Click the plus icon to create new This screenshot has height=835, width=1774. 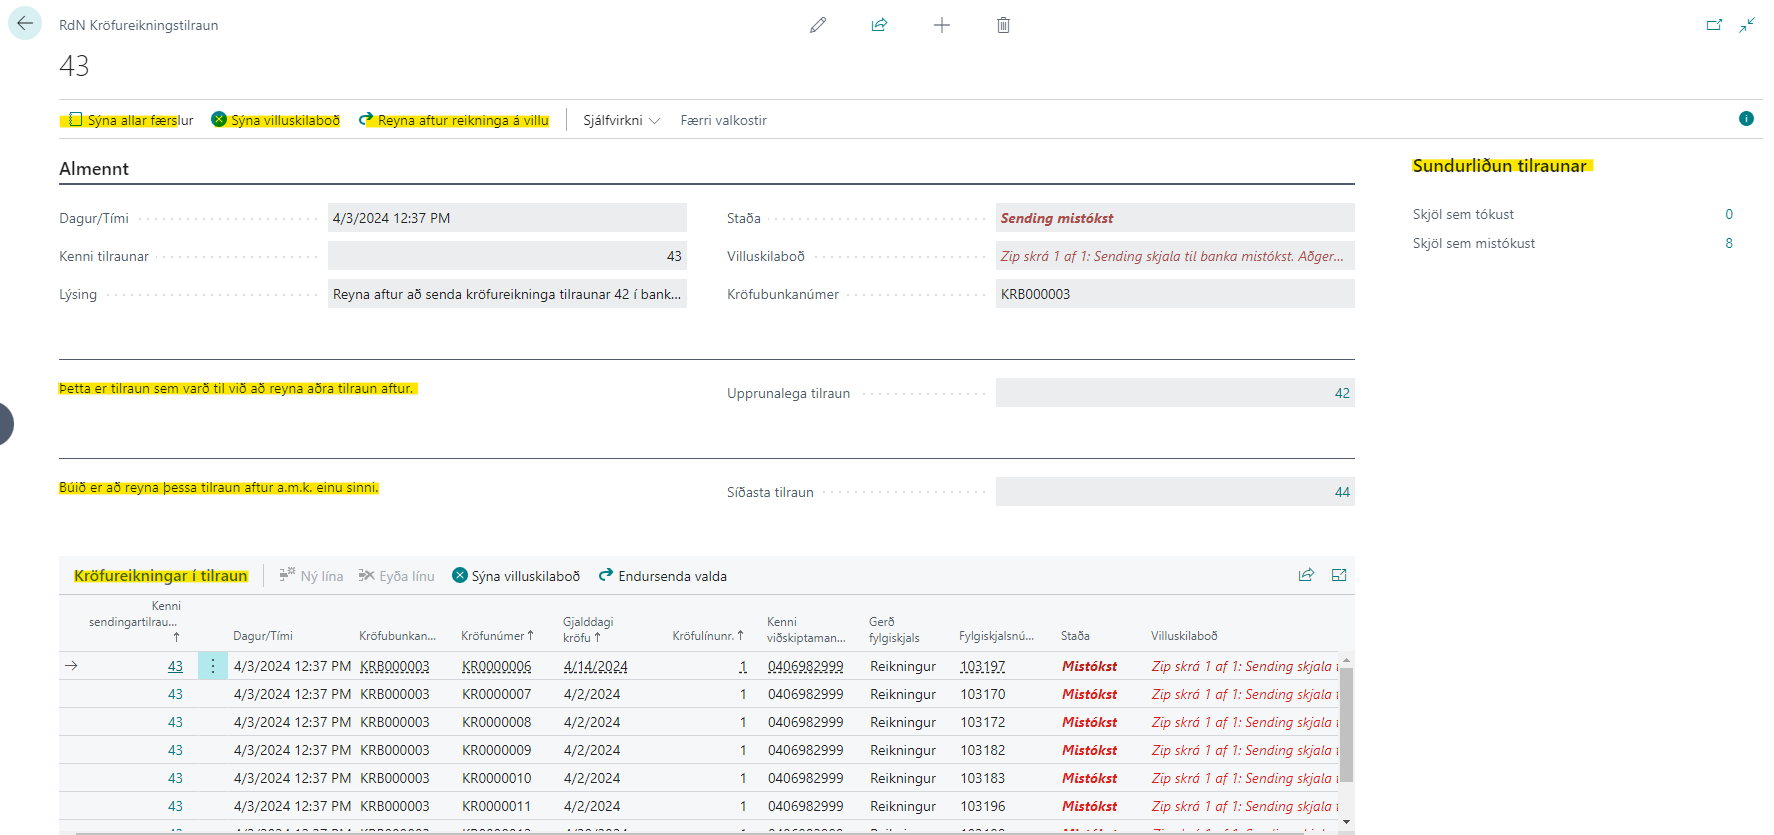click(941, 25)
